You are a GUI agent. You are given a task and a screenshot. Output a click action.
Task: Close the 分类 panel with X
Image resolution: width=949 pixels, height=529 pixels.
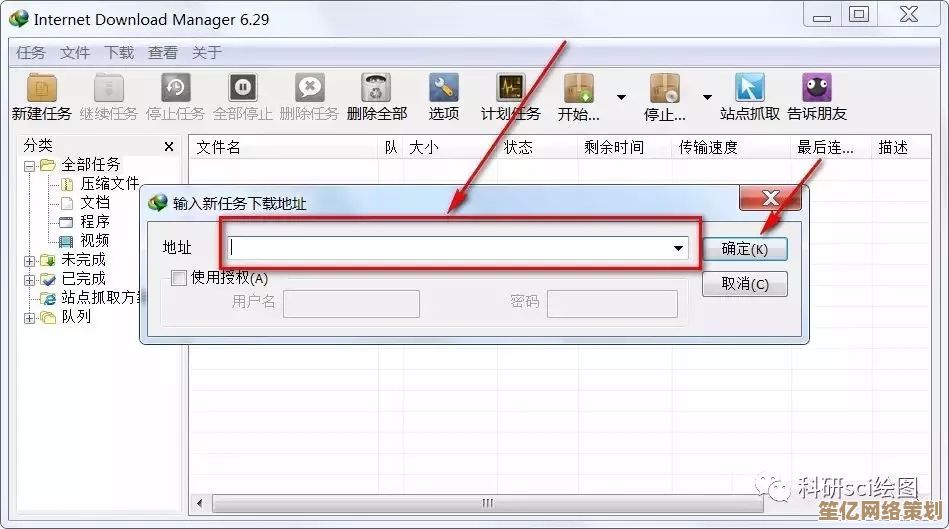169,146
